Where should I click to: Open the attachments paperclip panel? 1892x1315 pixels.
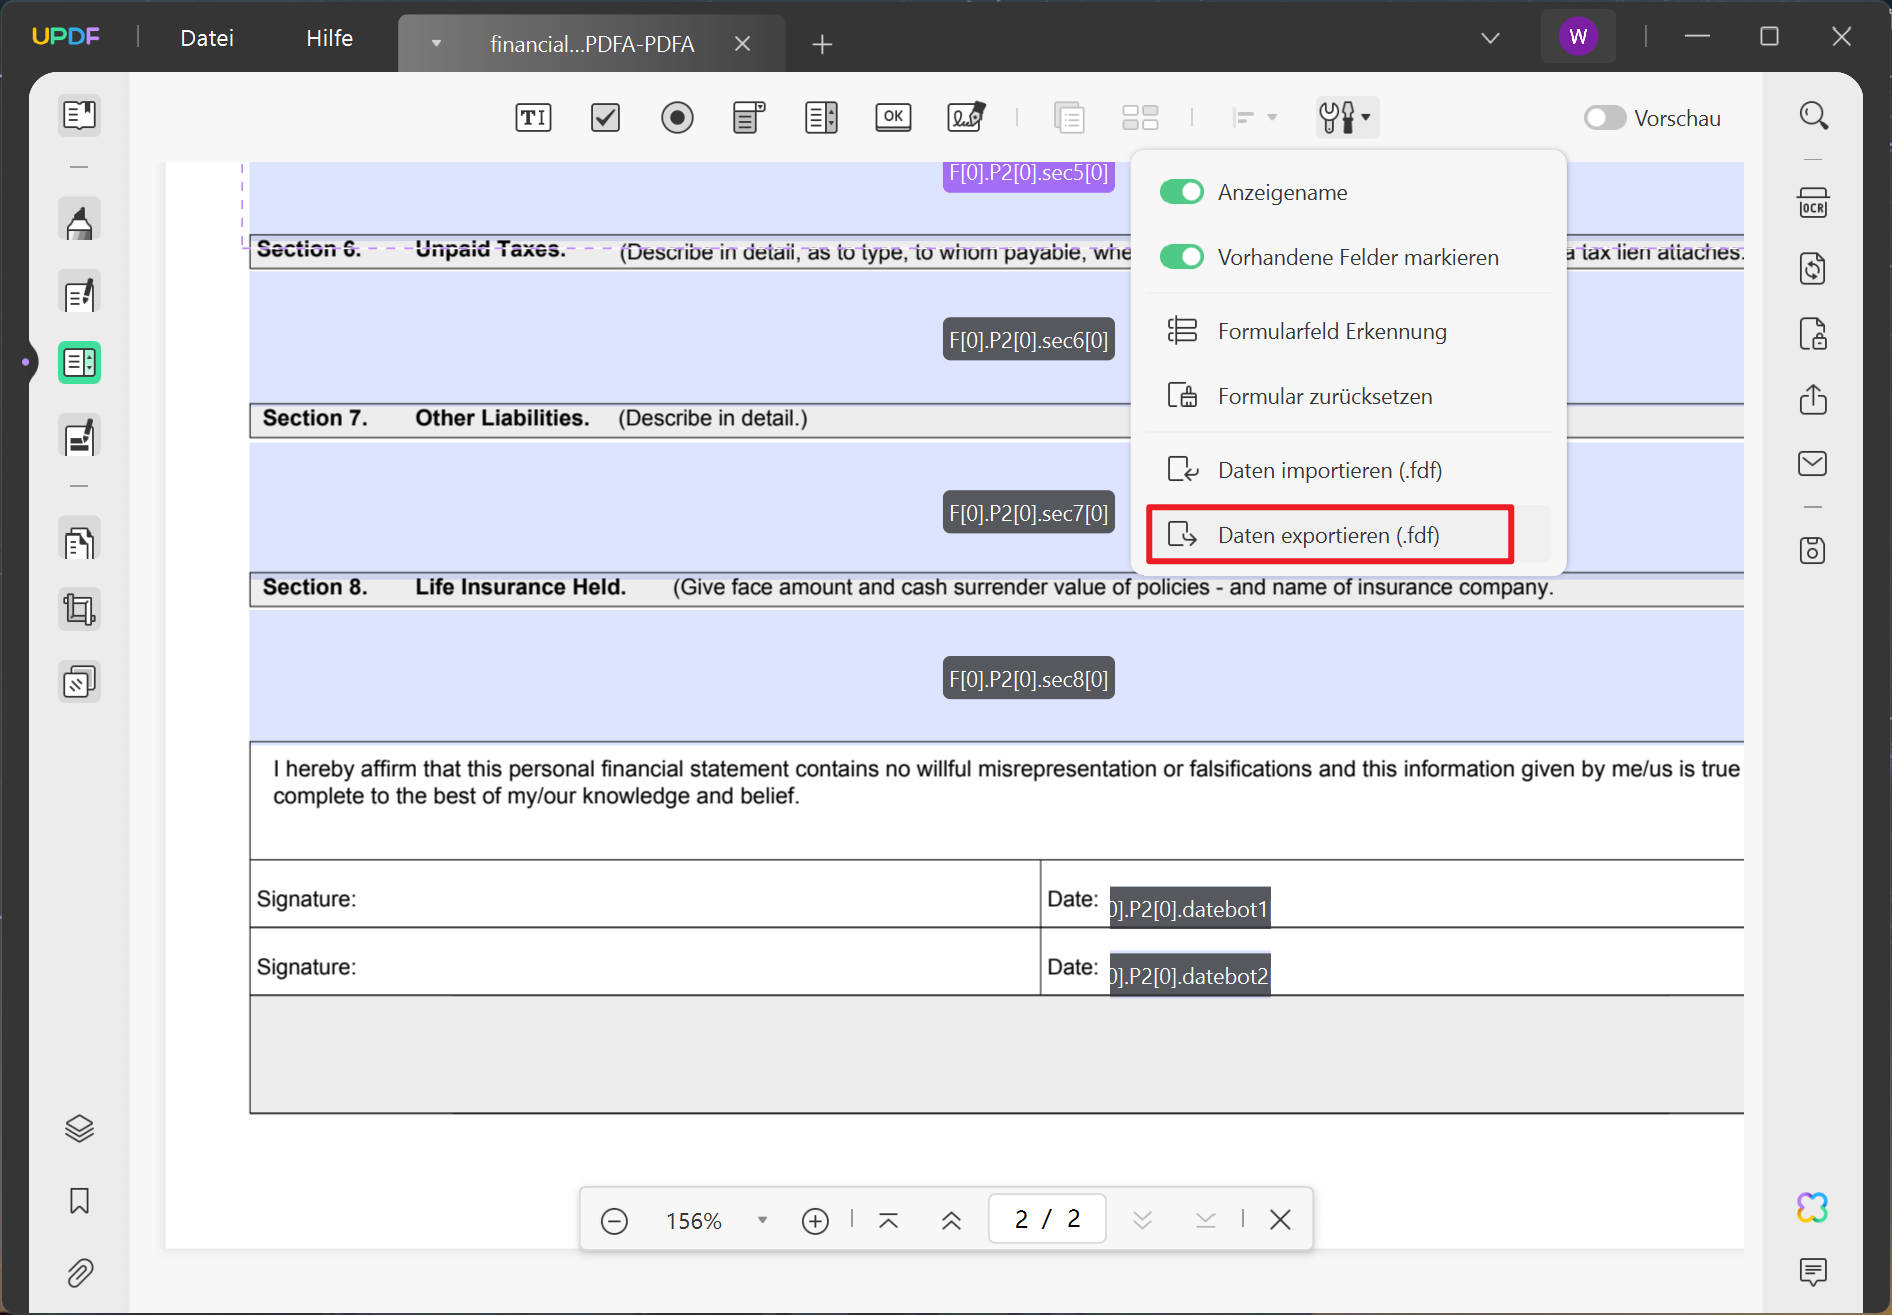tap(80, 1272)
